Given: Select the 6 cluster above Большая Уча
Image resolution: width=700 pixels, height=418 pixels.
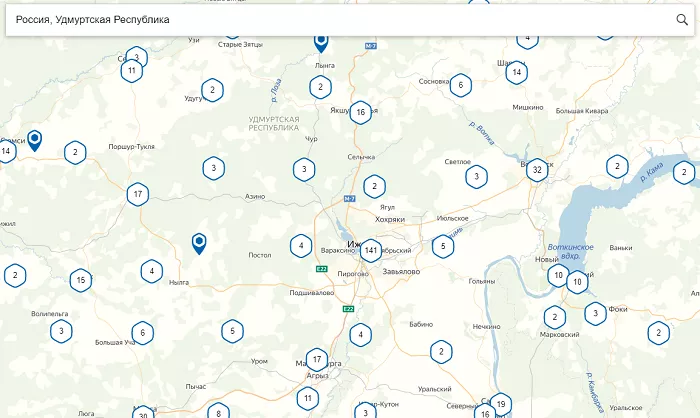Looking at the screenshot, I should tap(143, 333).
